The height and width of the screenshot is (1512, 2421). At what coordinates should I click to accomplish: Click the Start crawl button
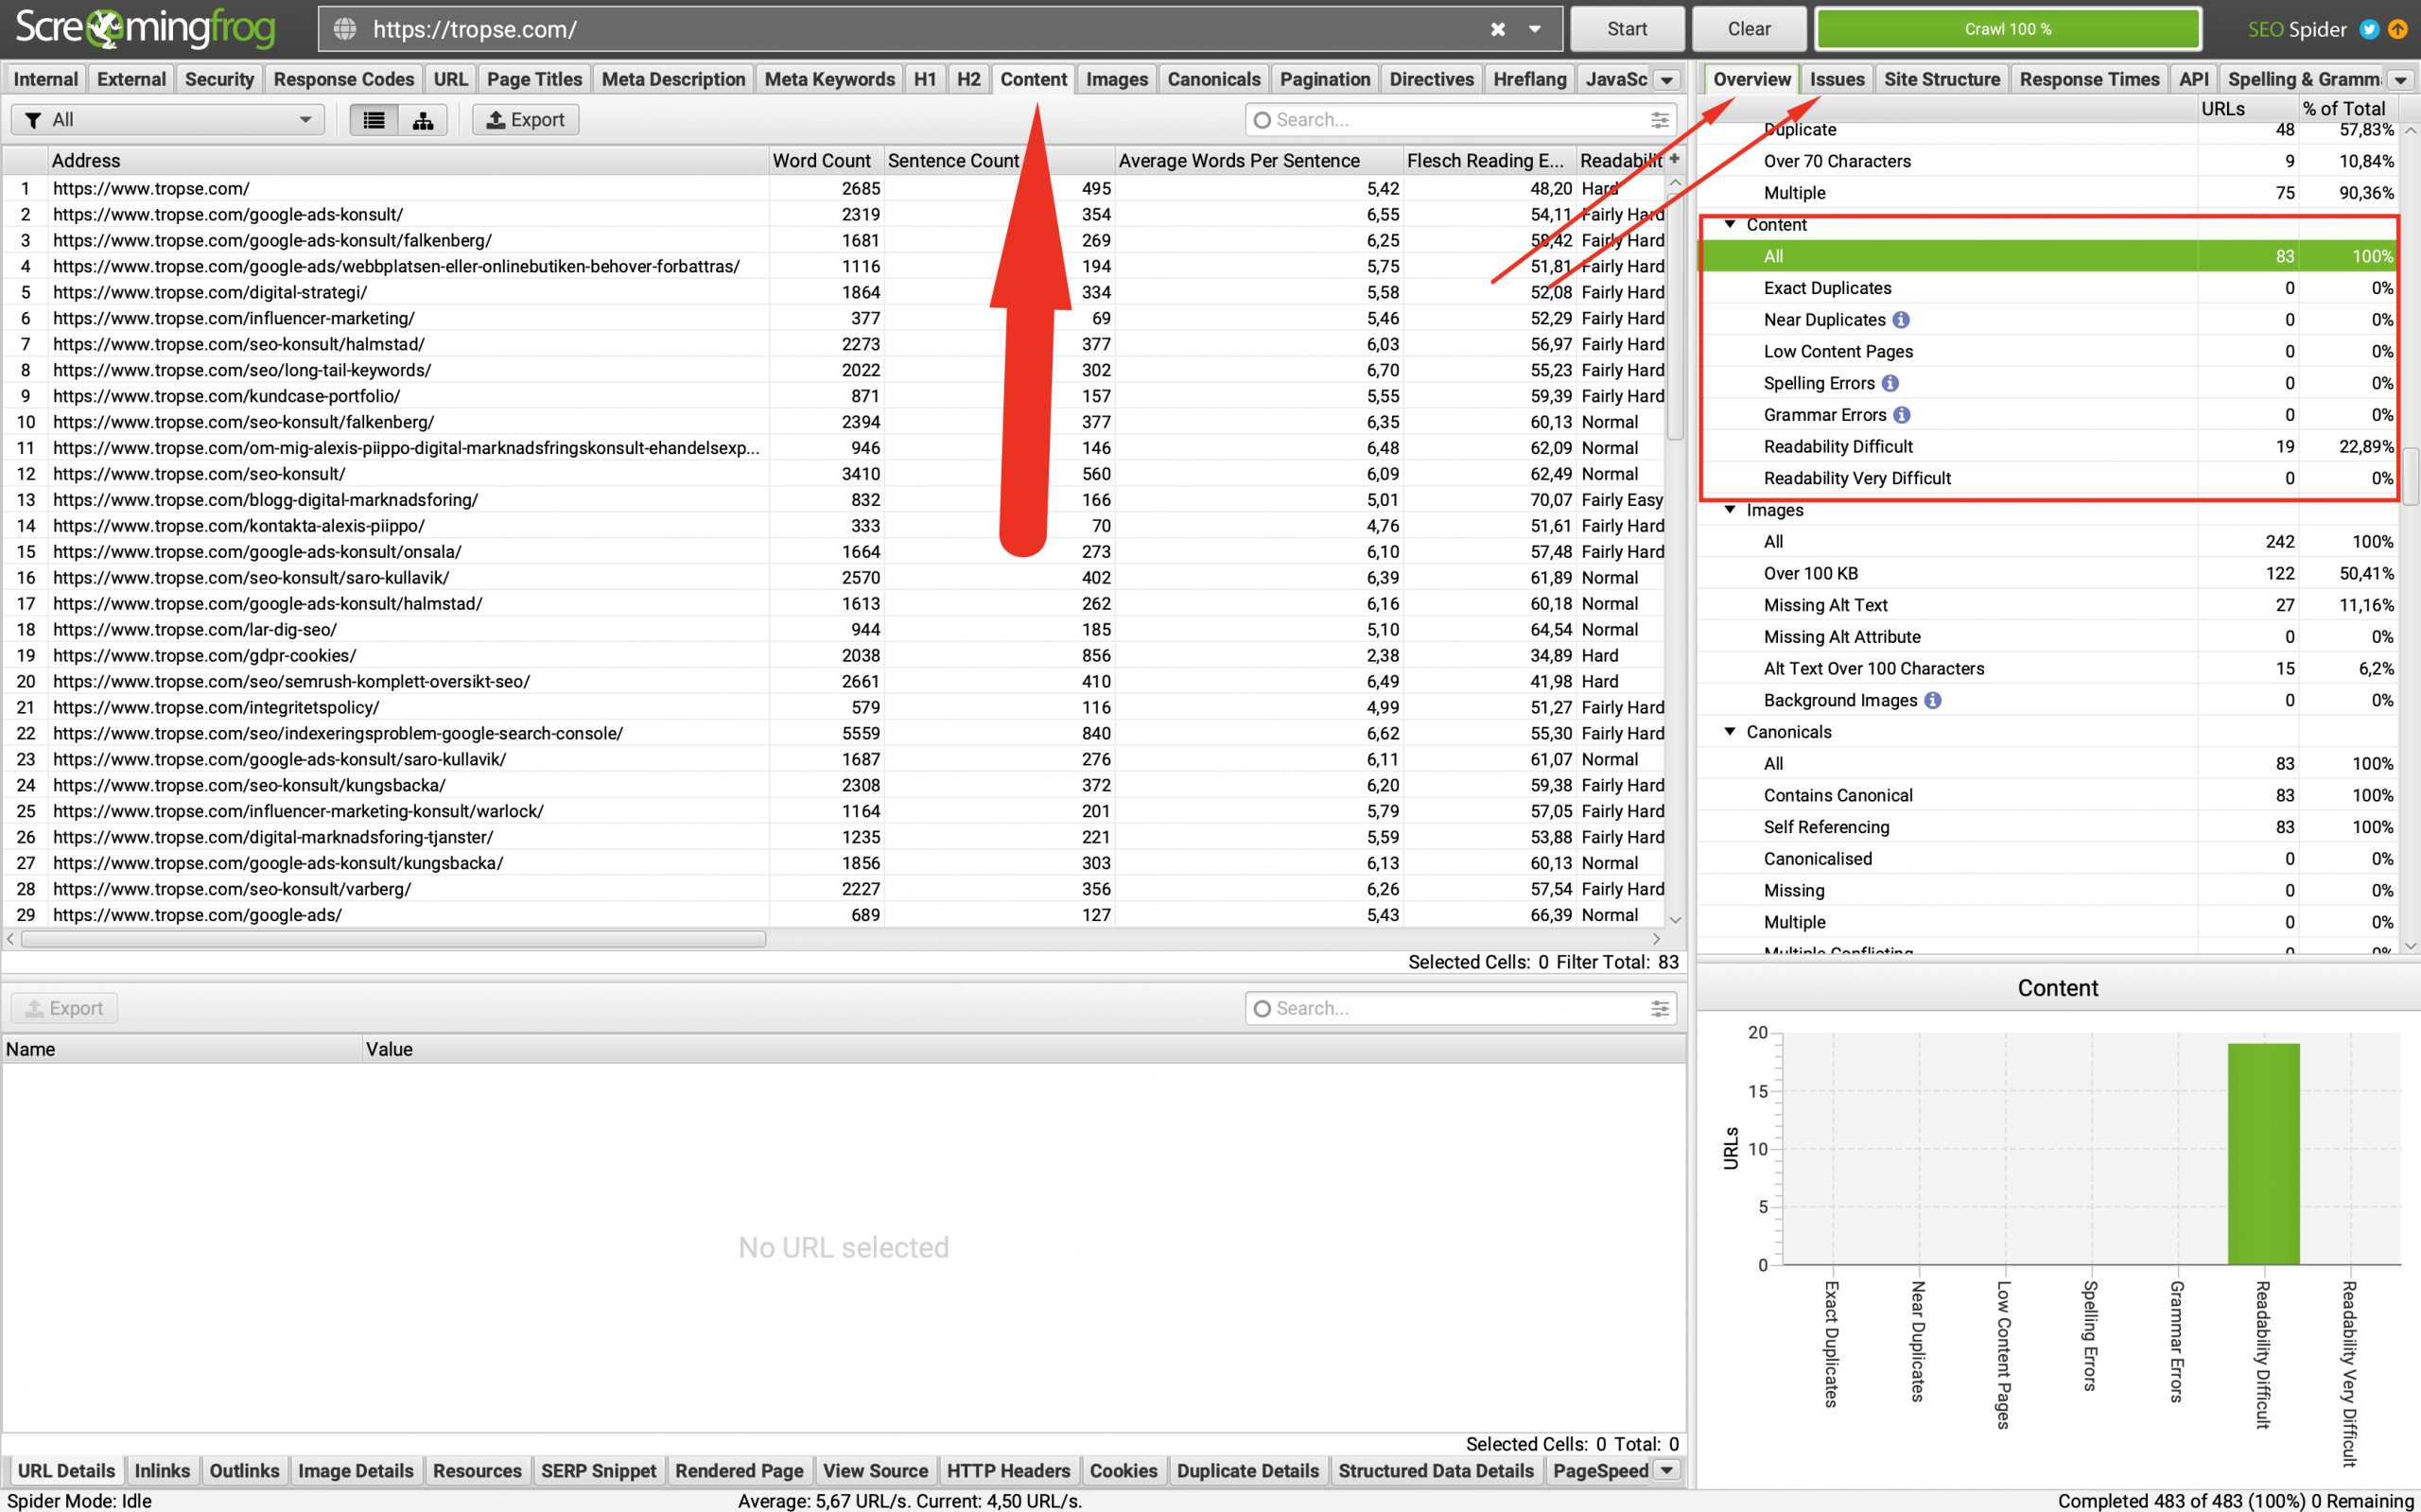[x=1627, y=29]
